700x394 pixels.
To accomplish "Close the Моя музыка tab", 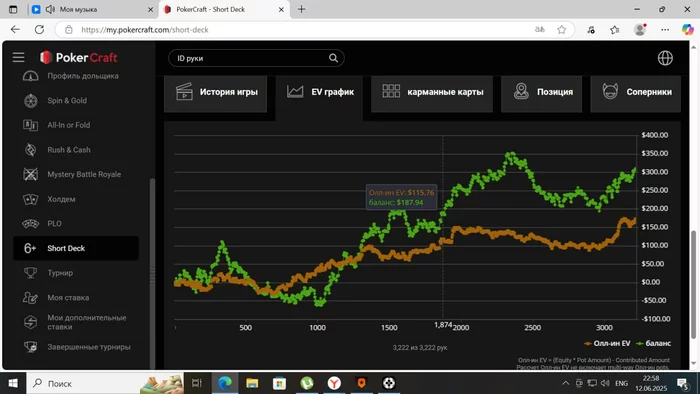I will point(150,9).
